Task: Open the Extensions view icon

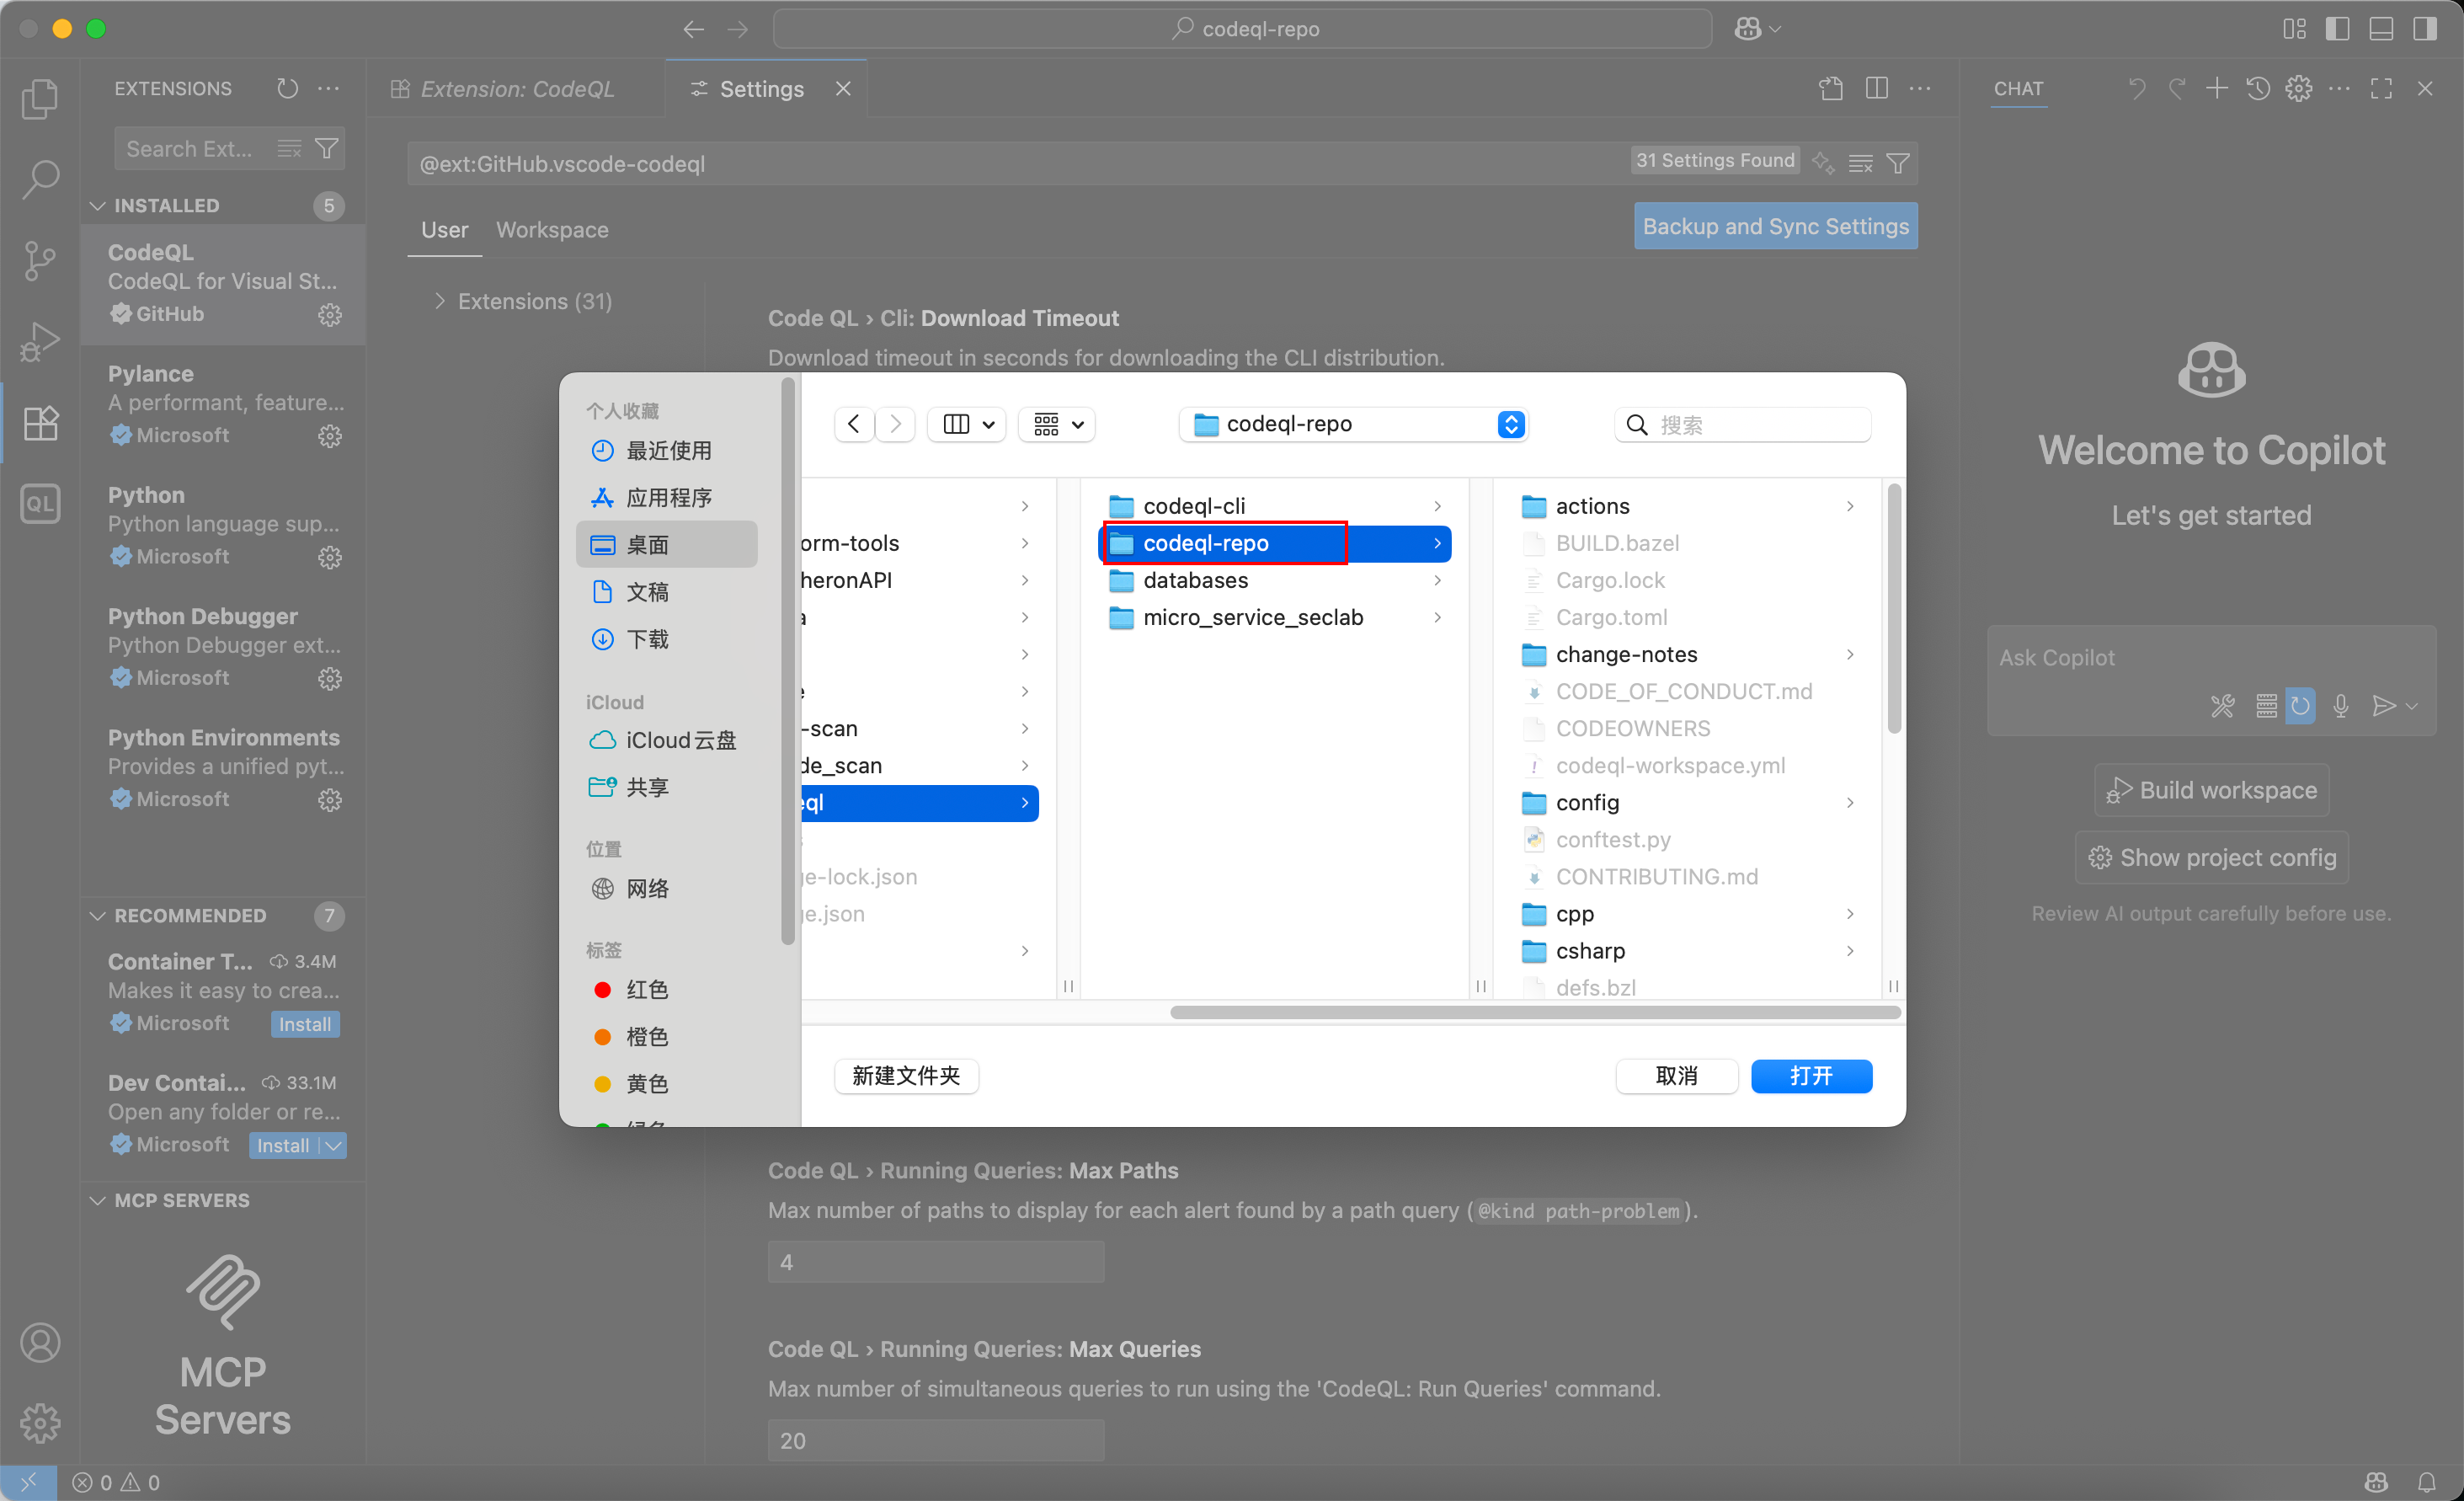Action: point(40,422)
